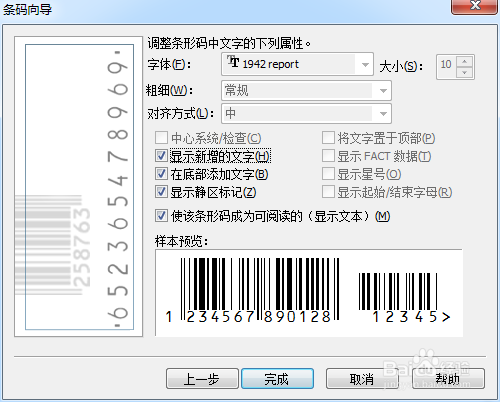Click the vertical barcode preview panel

pos(79,187)
